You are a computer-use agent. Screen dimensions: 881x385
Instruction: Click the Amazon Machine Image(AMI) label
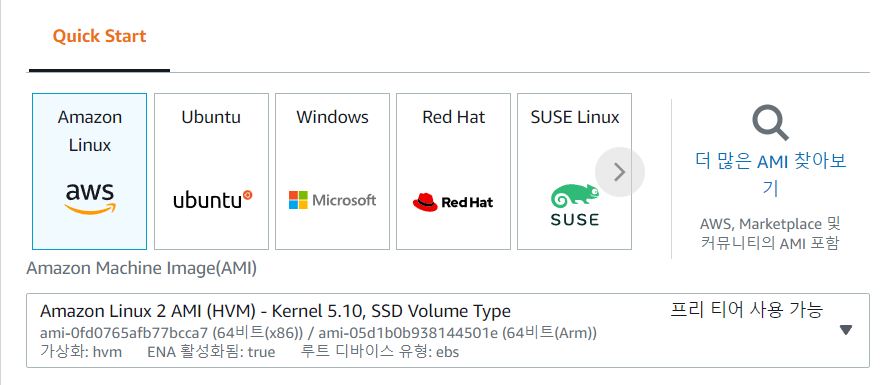[x=142, y=269]
